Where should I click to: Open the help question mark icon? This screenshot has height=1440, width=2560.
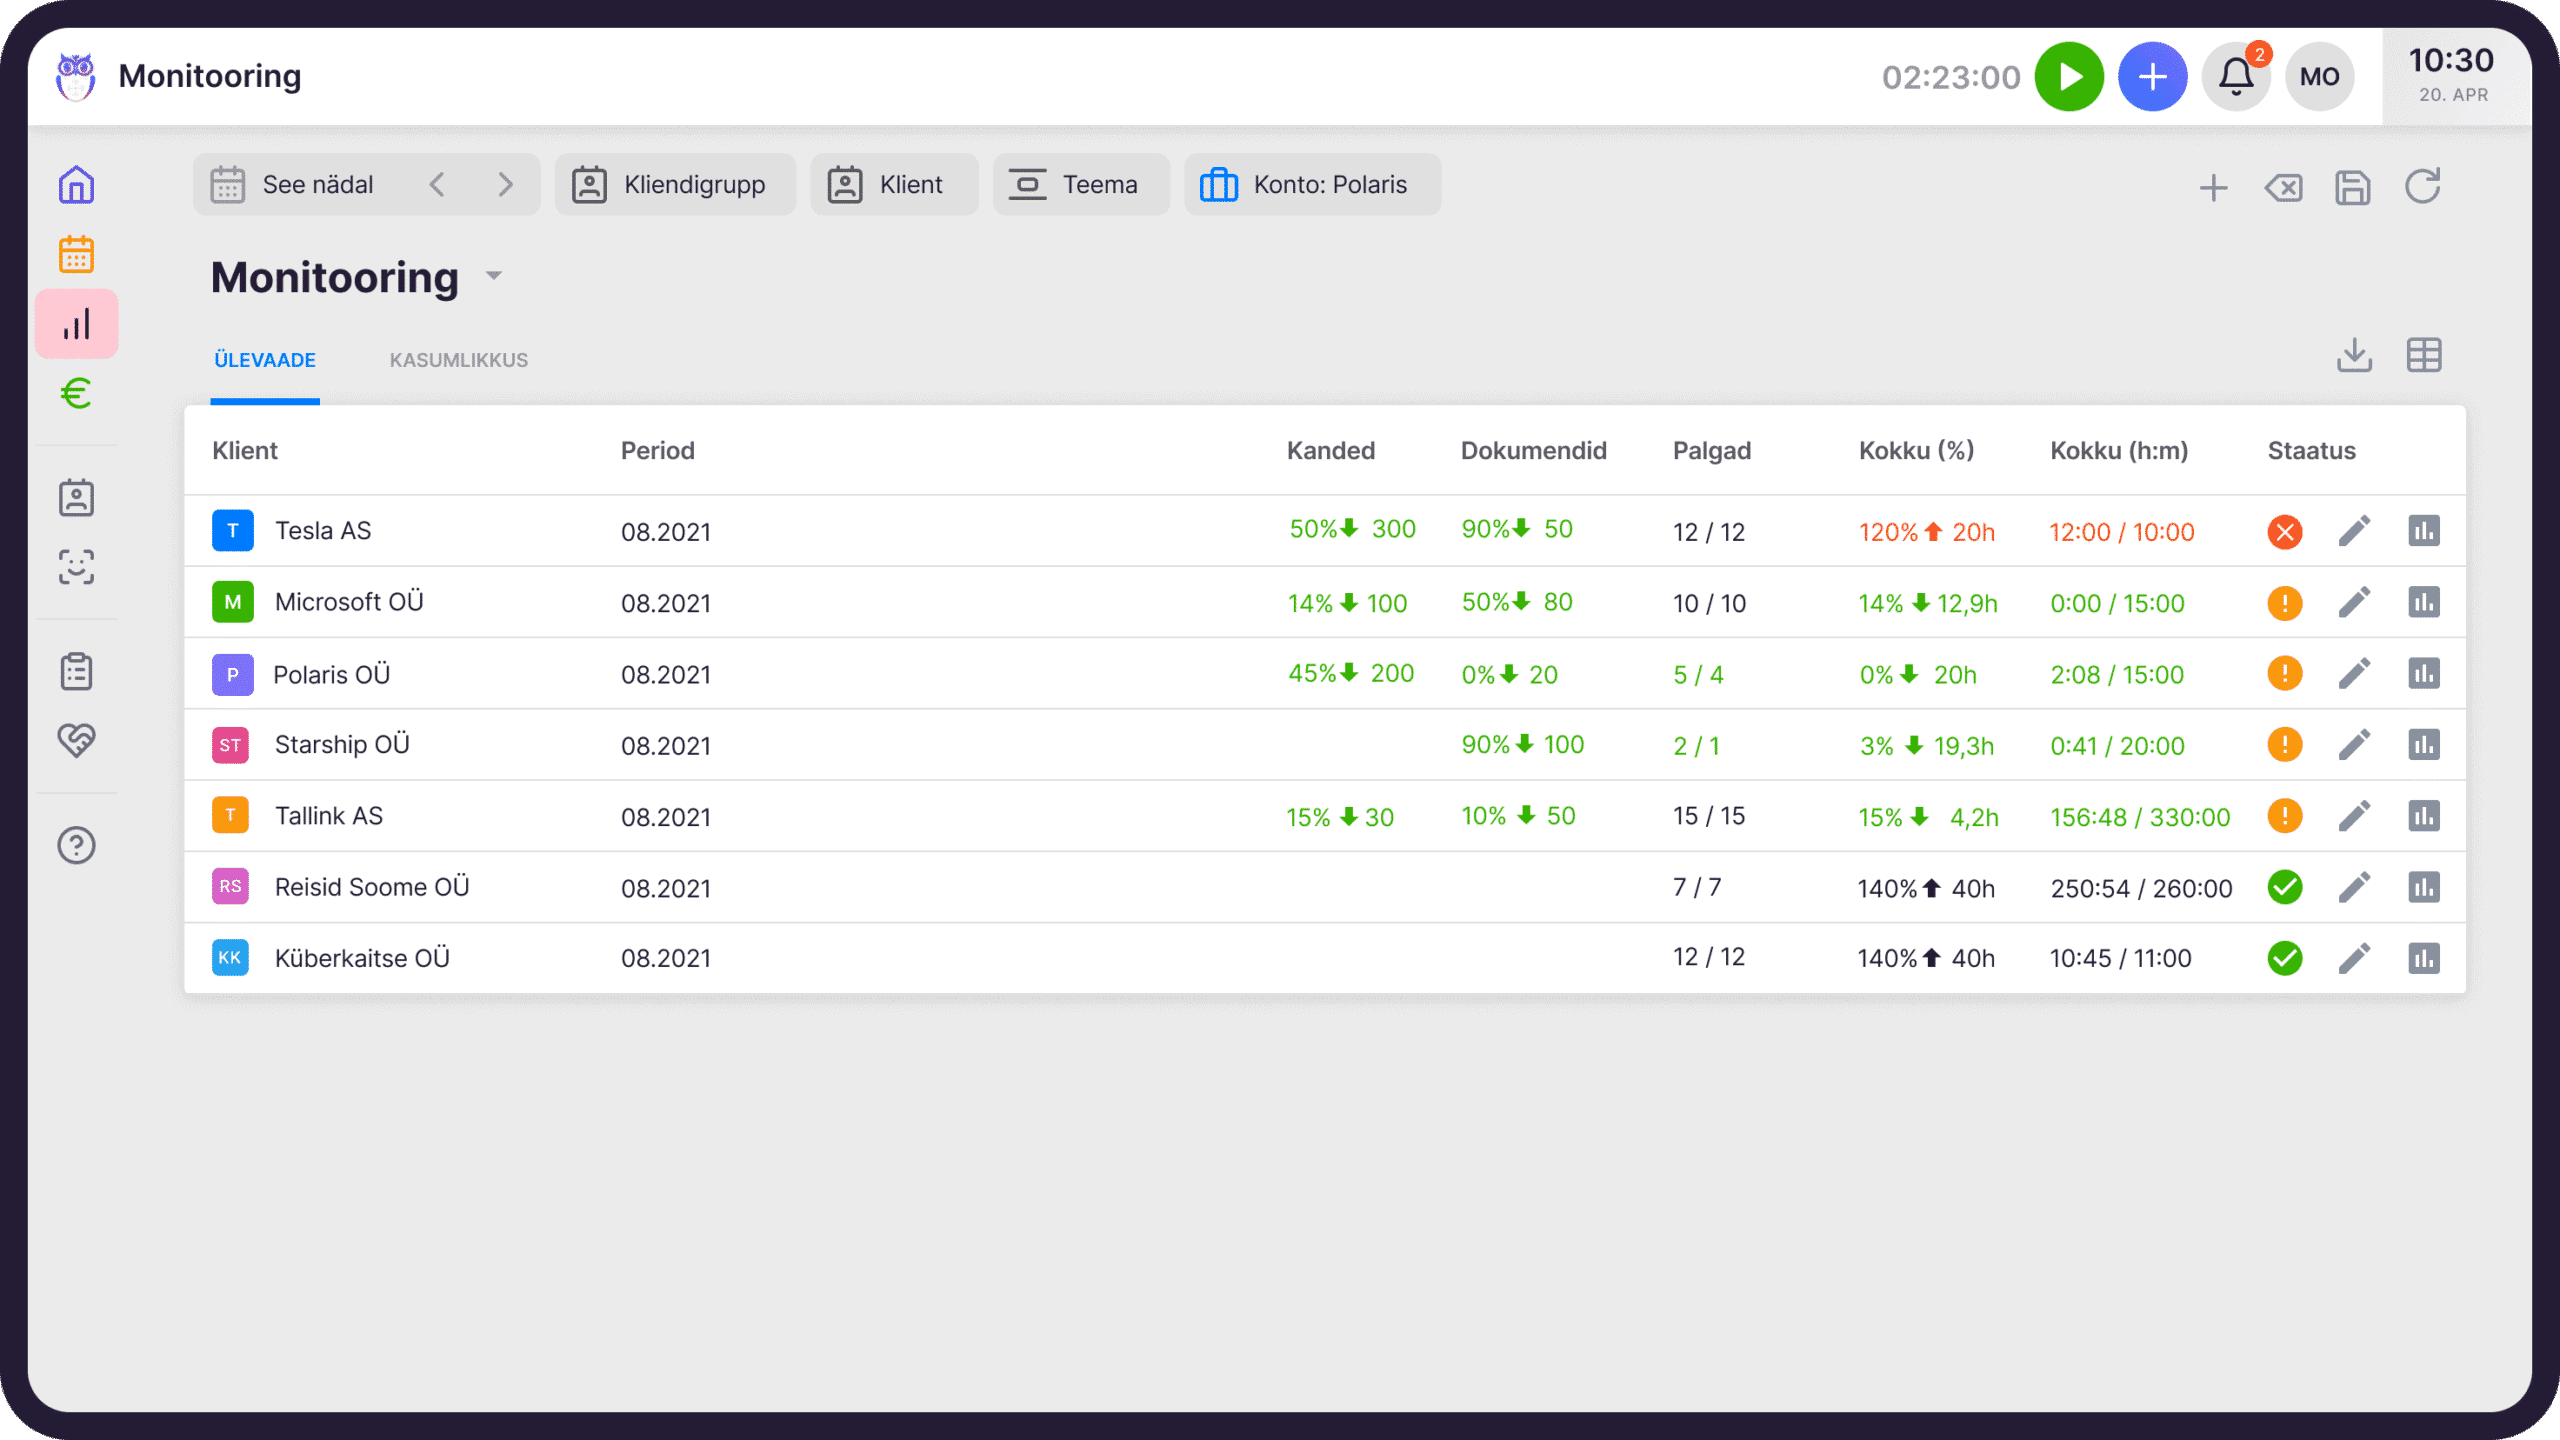[x=76, y=845]
